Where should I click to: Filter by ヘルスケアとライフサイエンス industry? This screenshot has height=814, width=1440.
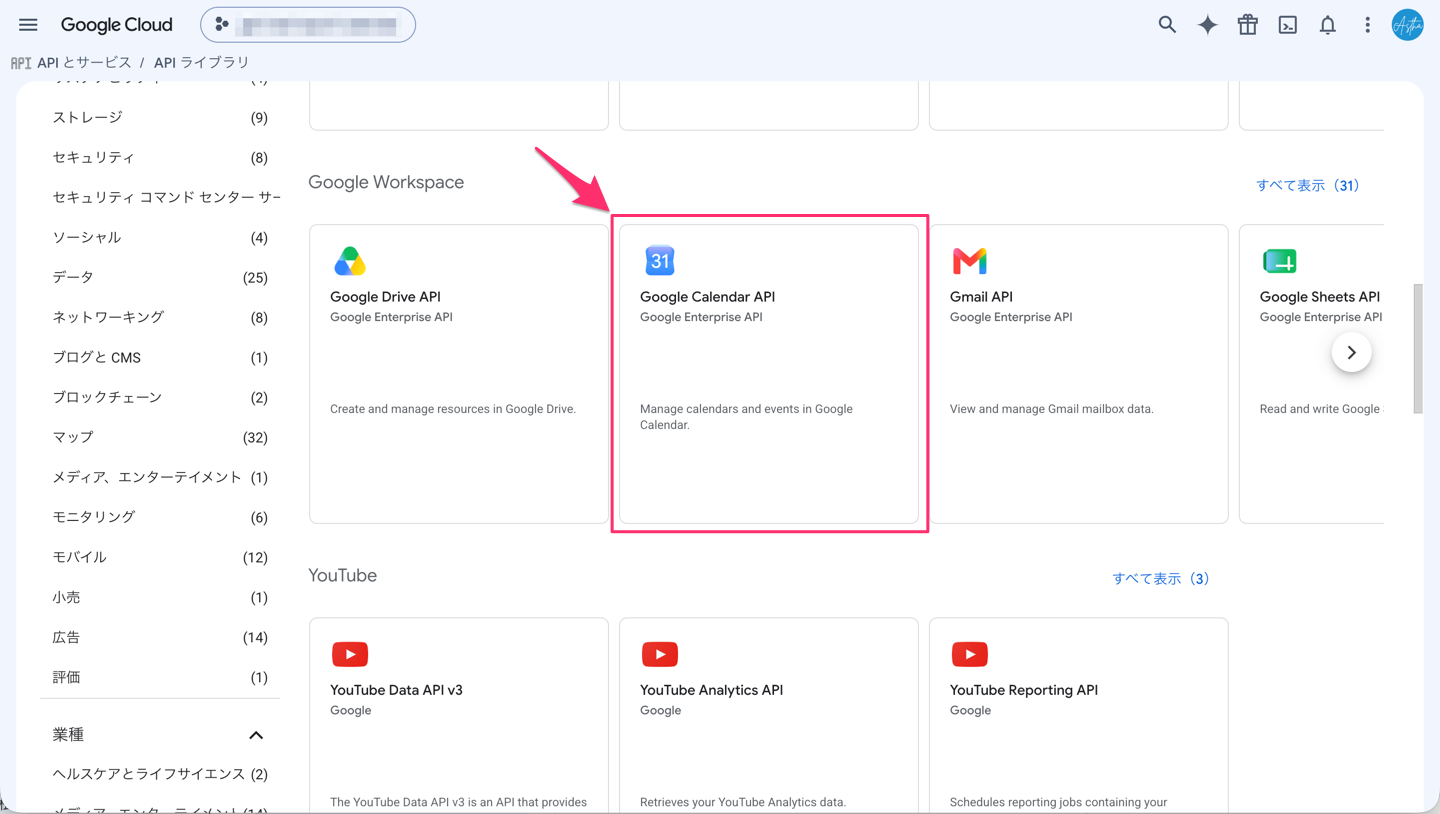(160, 774)
